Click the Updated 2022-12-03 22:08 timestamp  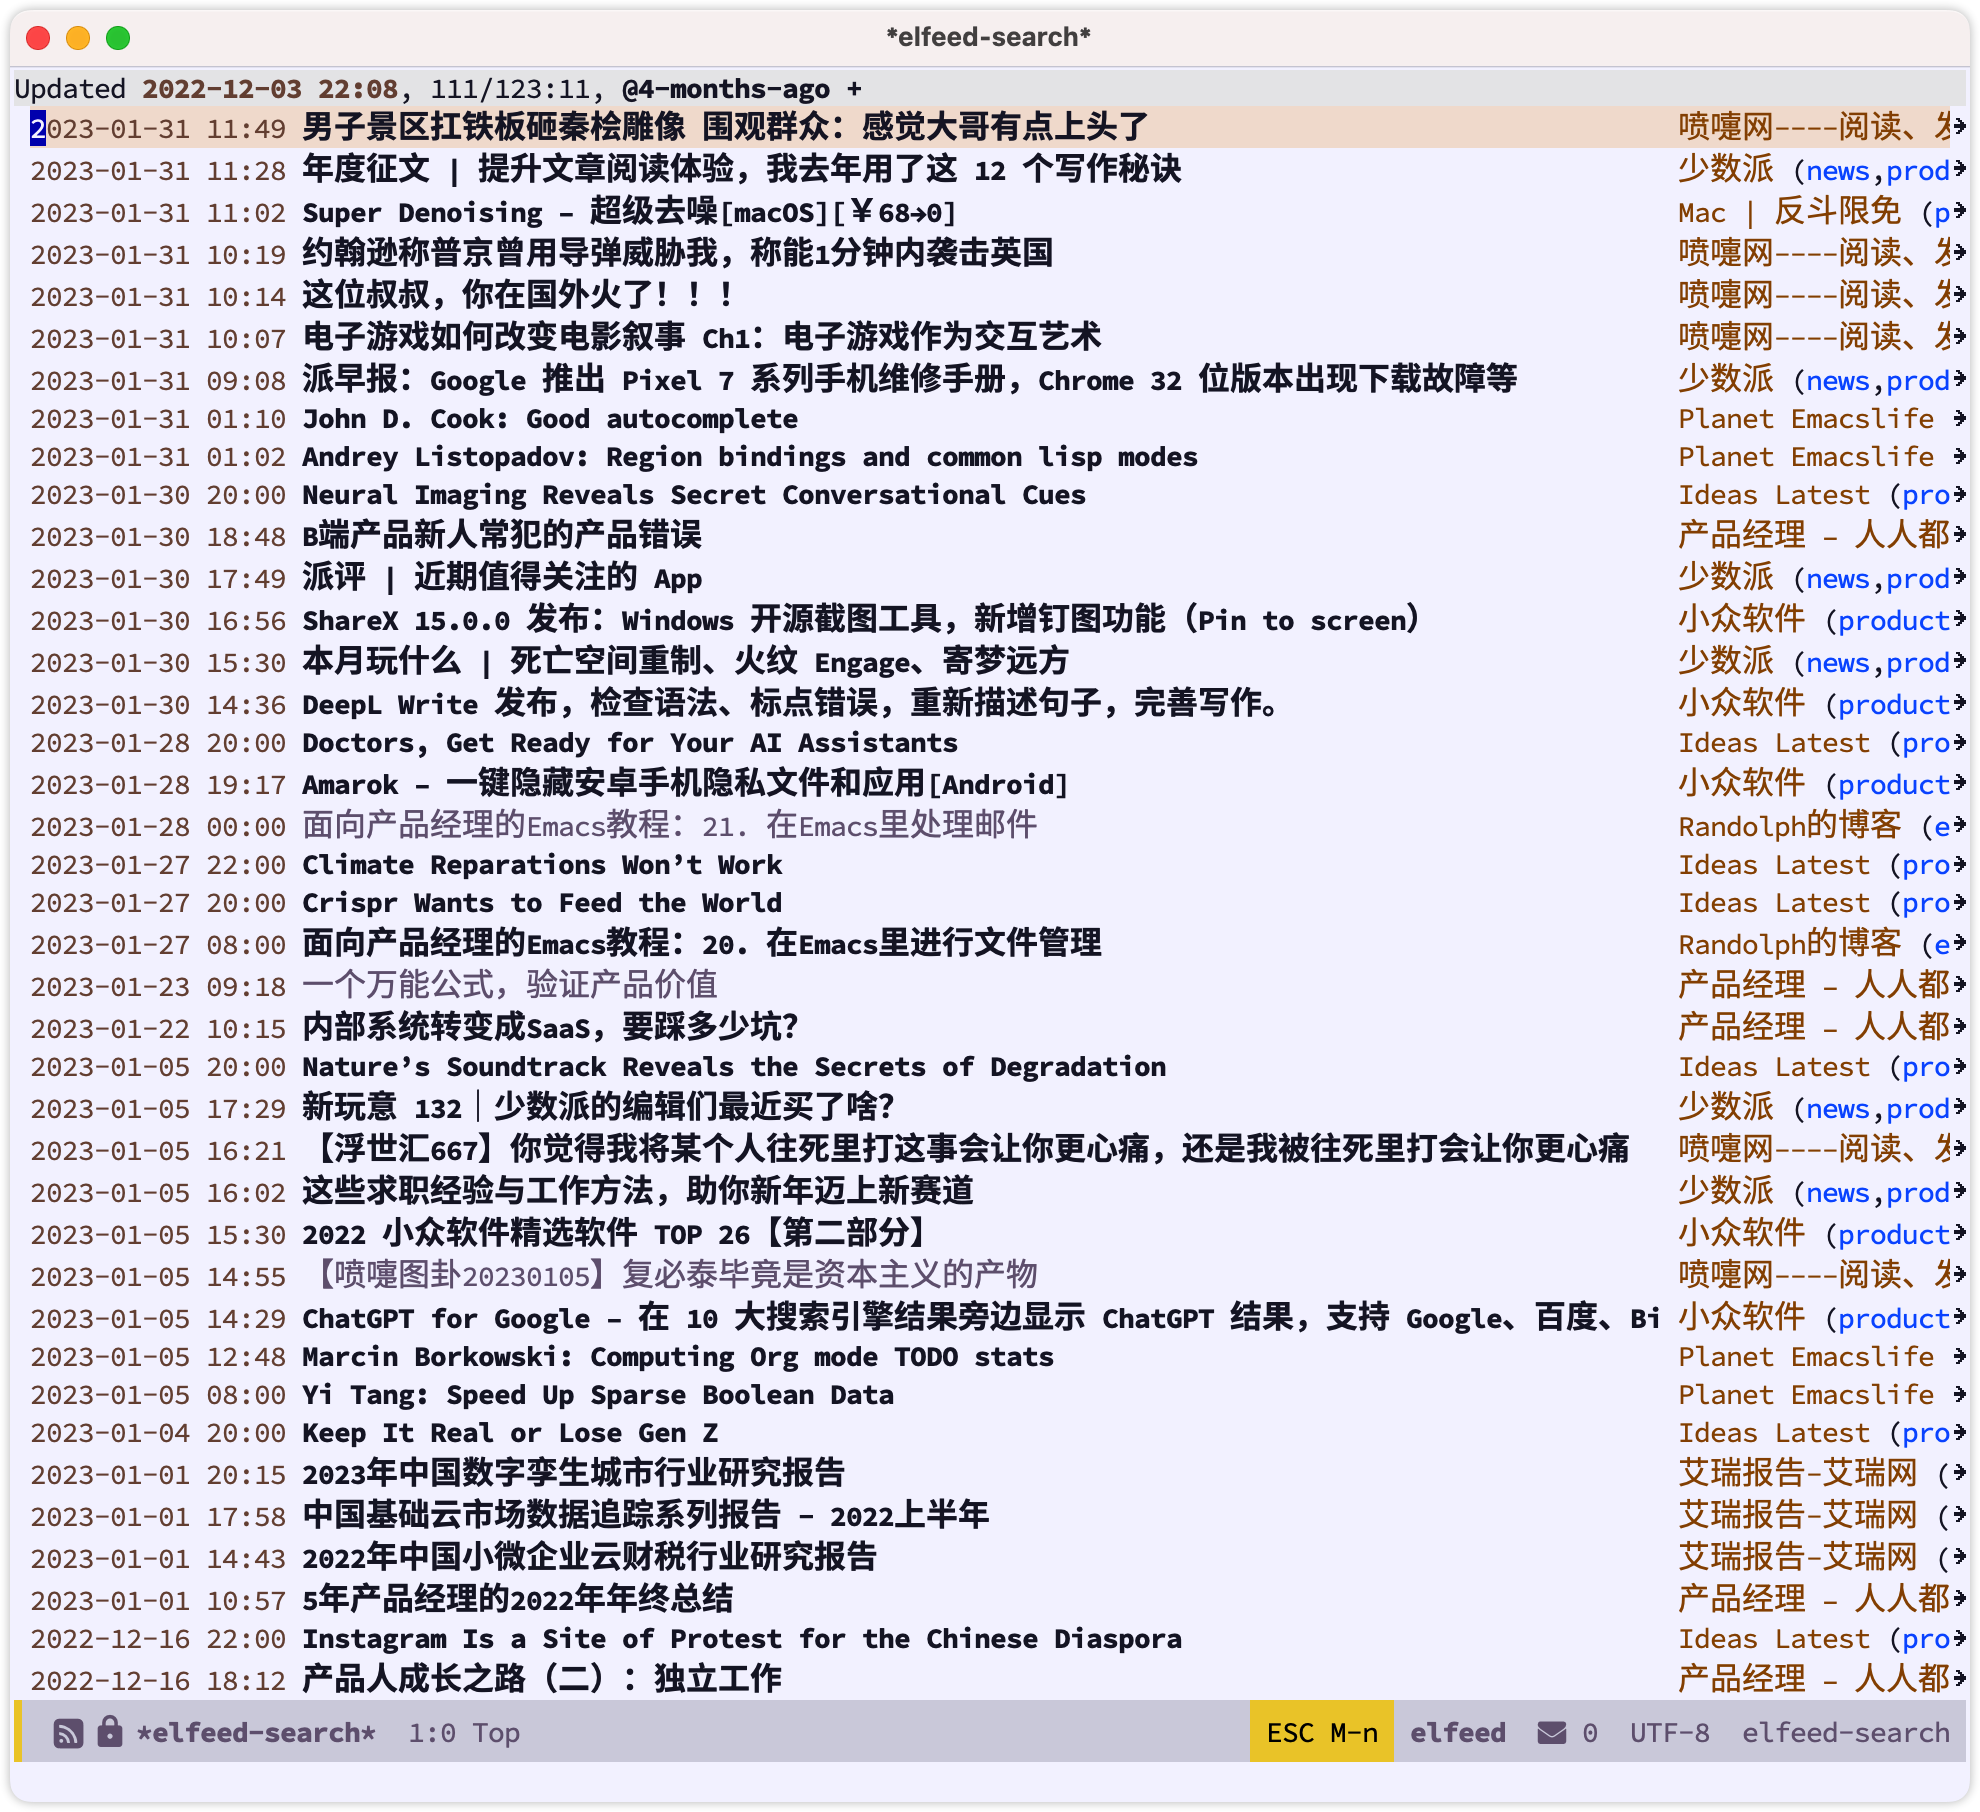tap(206, 89)
